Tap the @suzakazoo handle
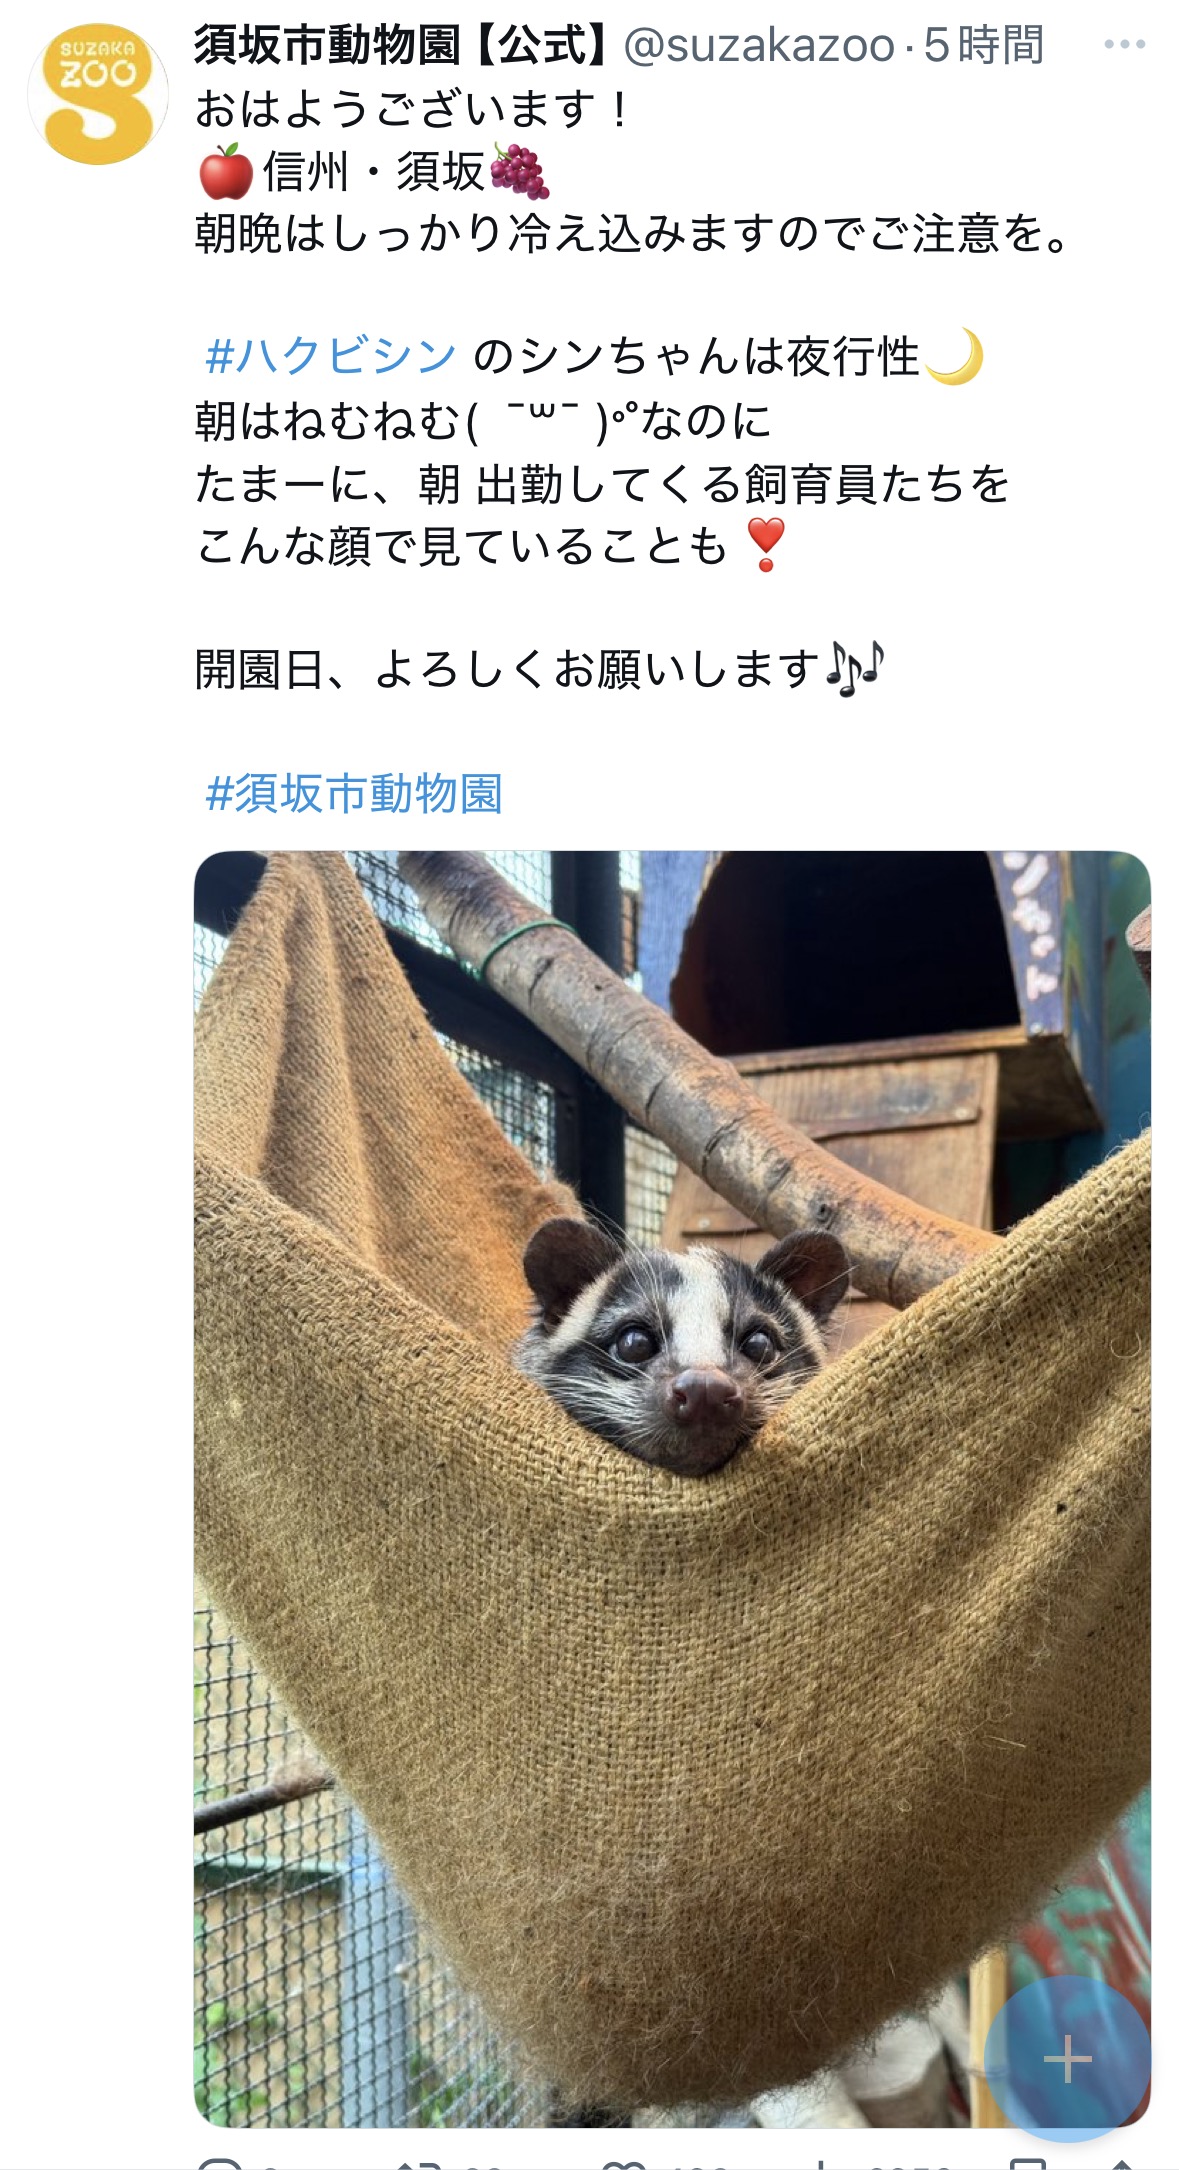The image size is (1179, 2170). [x=759, y=46]
